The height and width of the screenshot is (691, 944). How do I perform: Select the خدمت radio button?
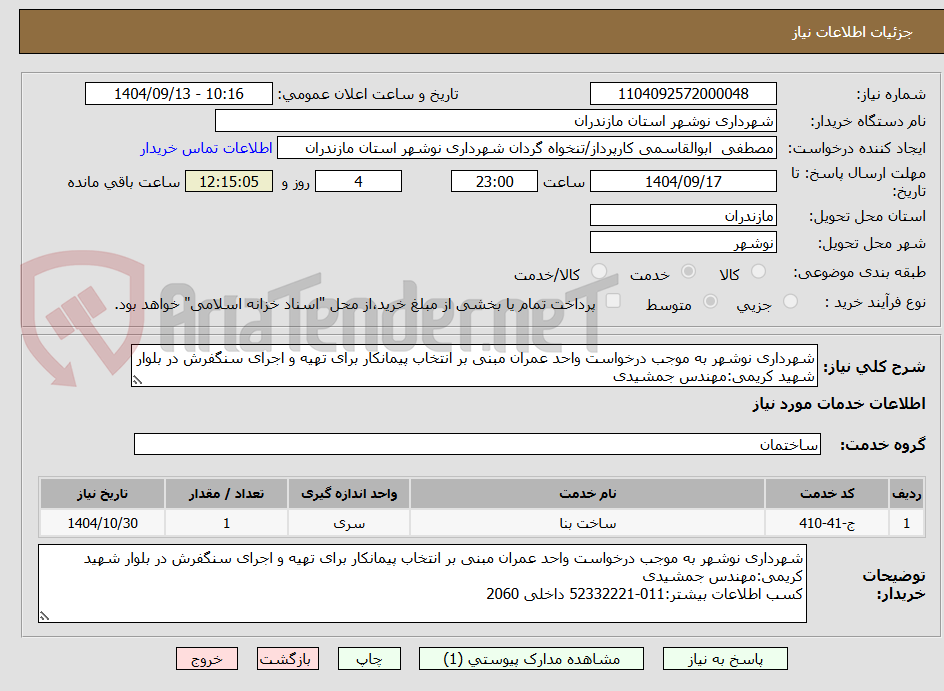[x=687, y=272]
